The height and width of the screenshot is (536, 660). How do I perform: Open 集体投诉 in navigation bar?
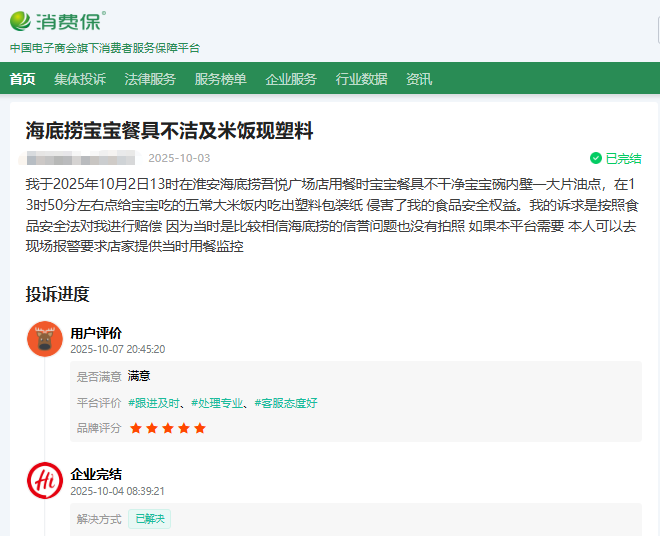click(80, 79)
